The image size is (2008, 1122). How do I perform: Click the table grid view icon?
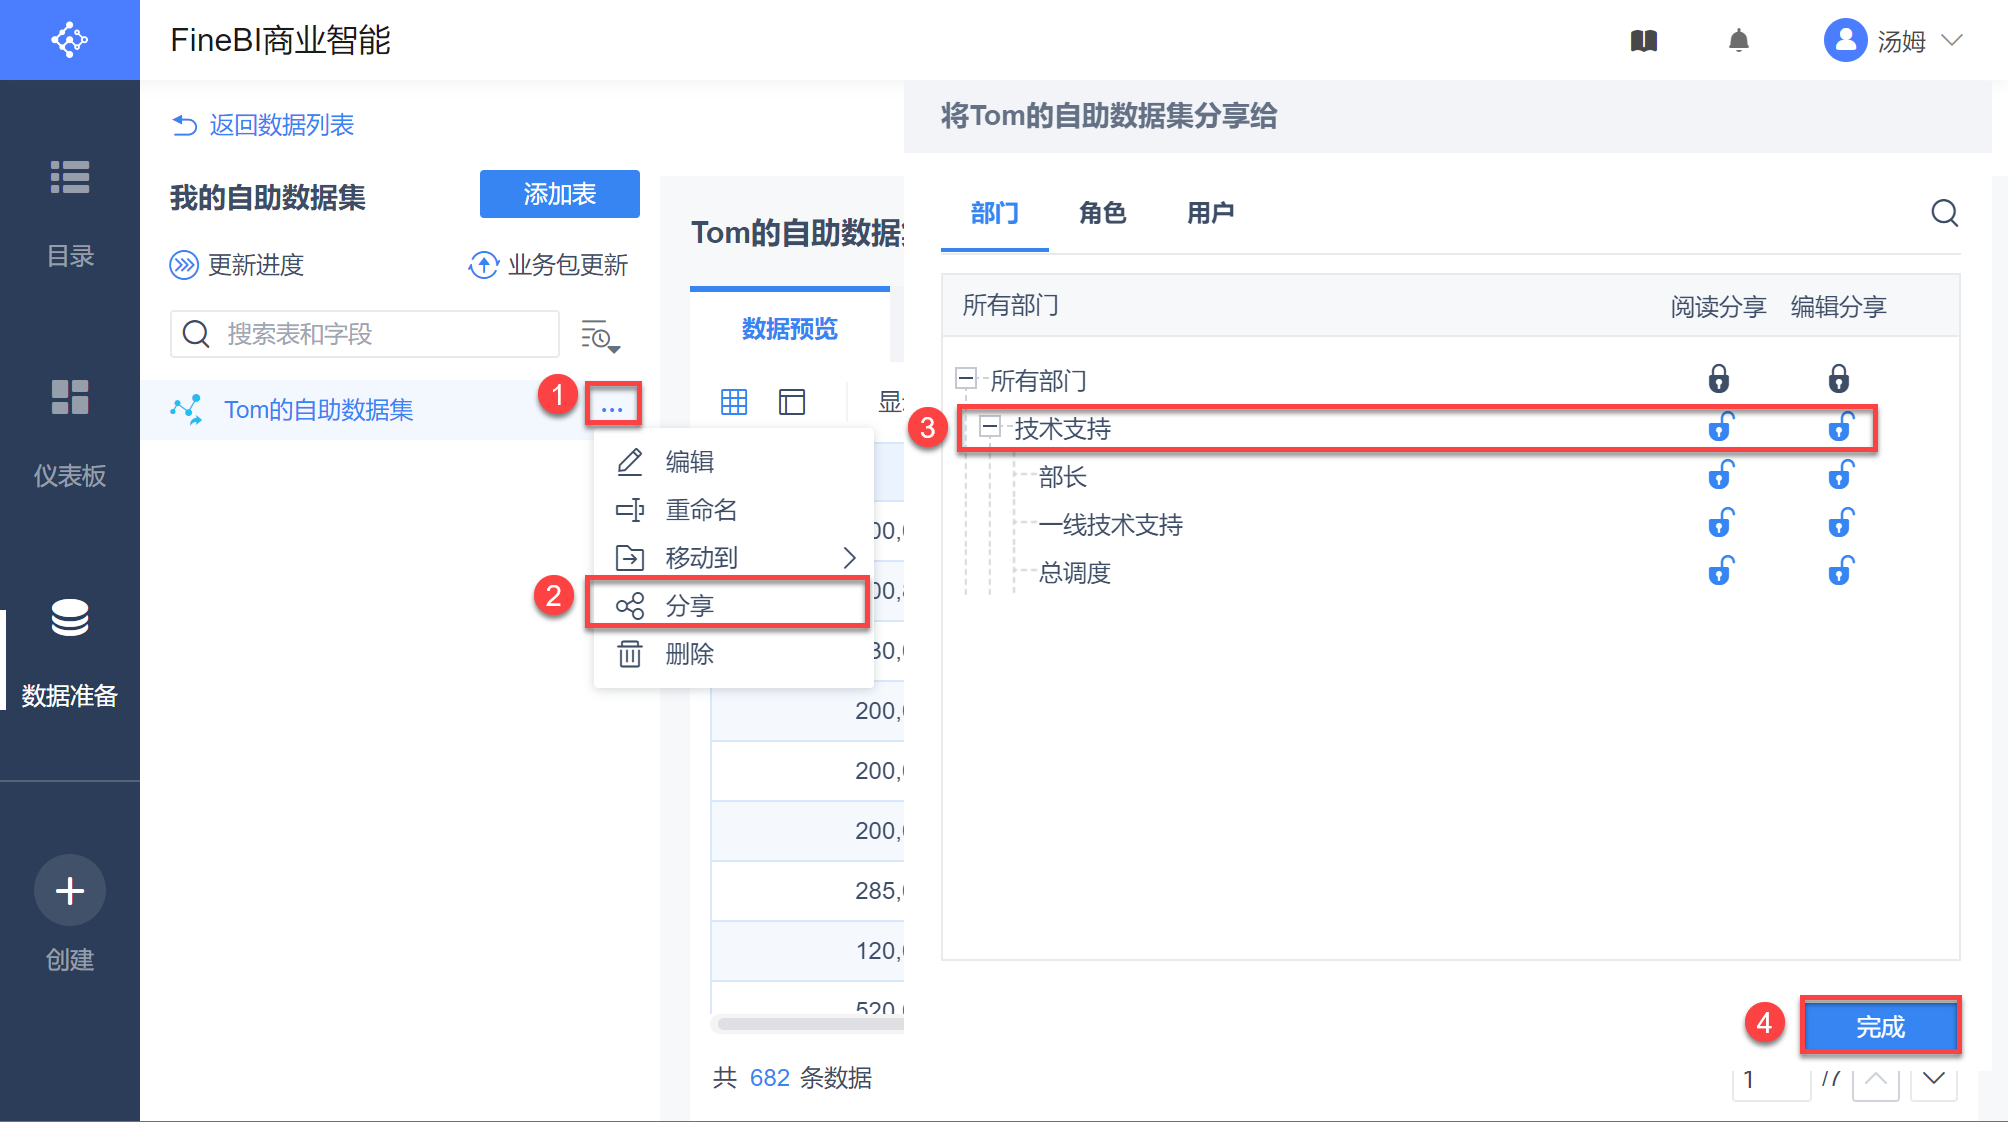734,402
